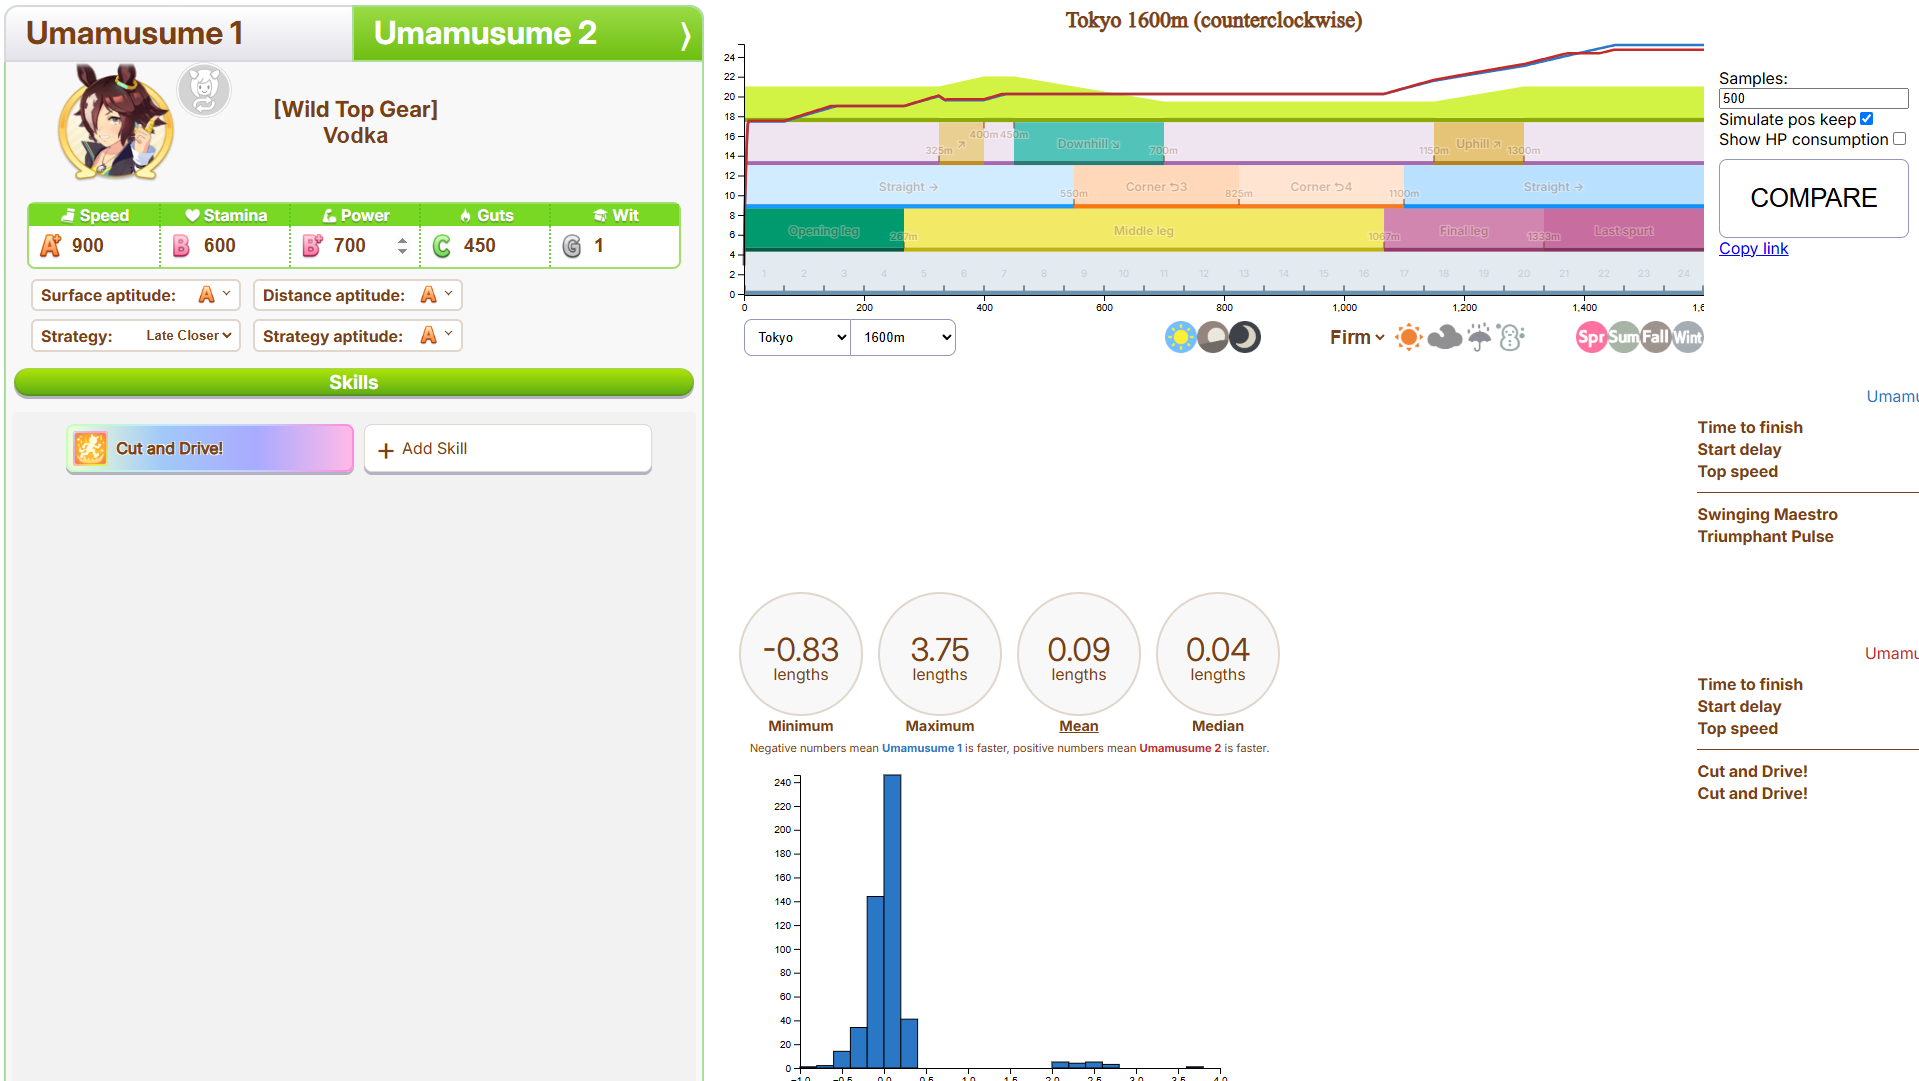
Task: Click the Last spurt phase segment
Action: coord(1623,230)
